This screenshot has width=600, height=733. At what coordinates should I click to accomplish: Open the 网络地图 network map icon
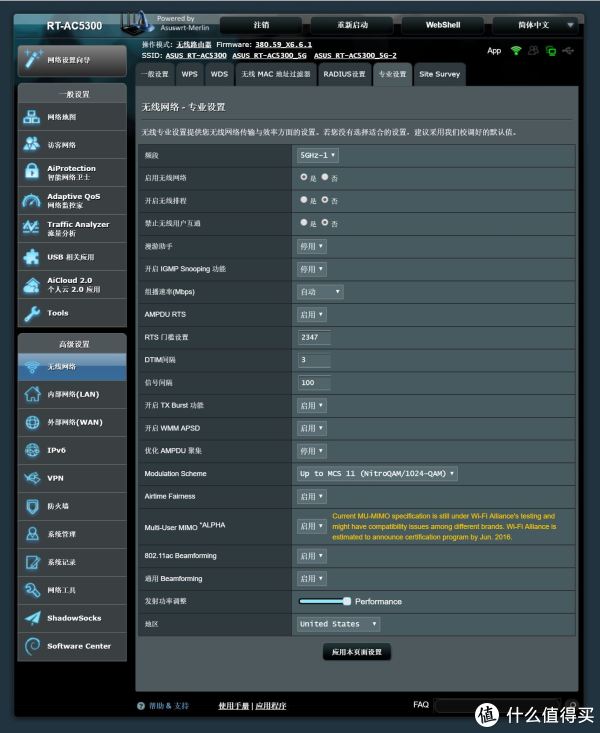[x=31, y=117]
